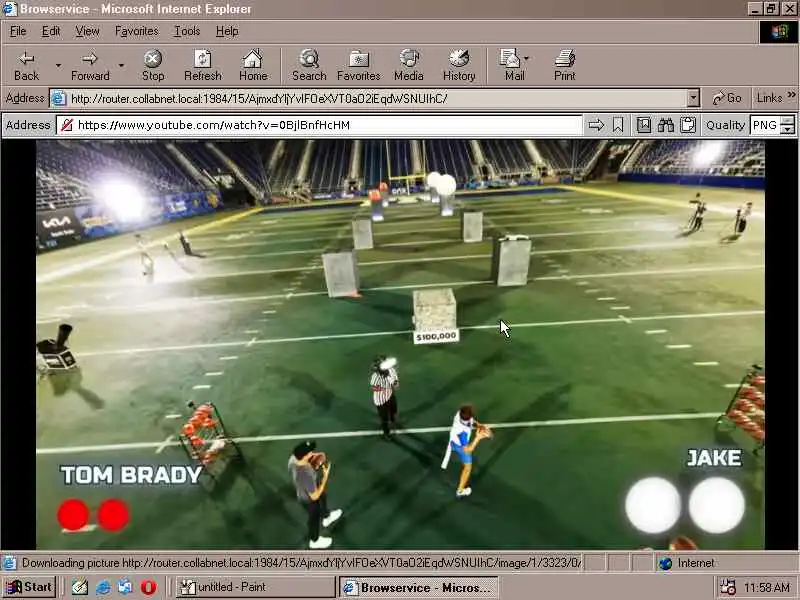800x600 pixels.
Task: Open the Mail button dropdown arrow
Action: point(527,58)
